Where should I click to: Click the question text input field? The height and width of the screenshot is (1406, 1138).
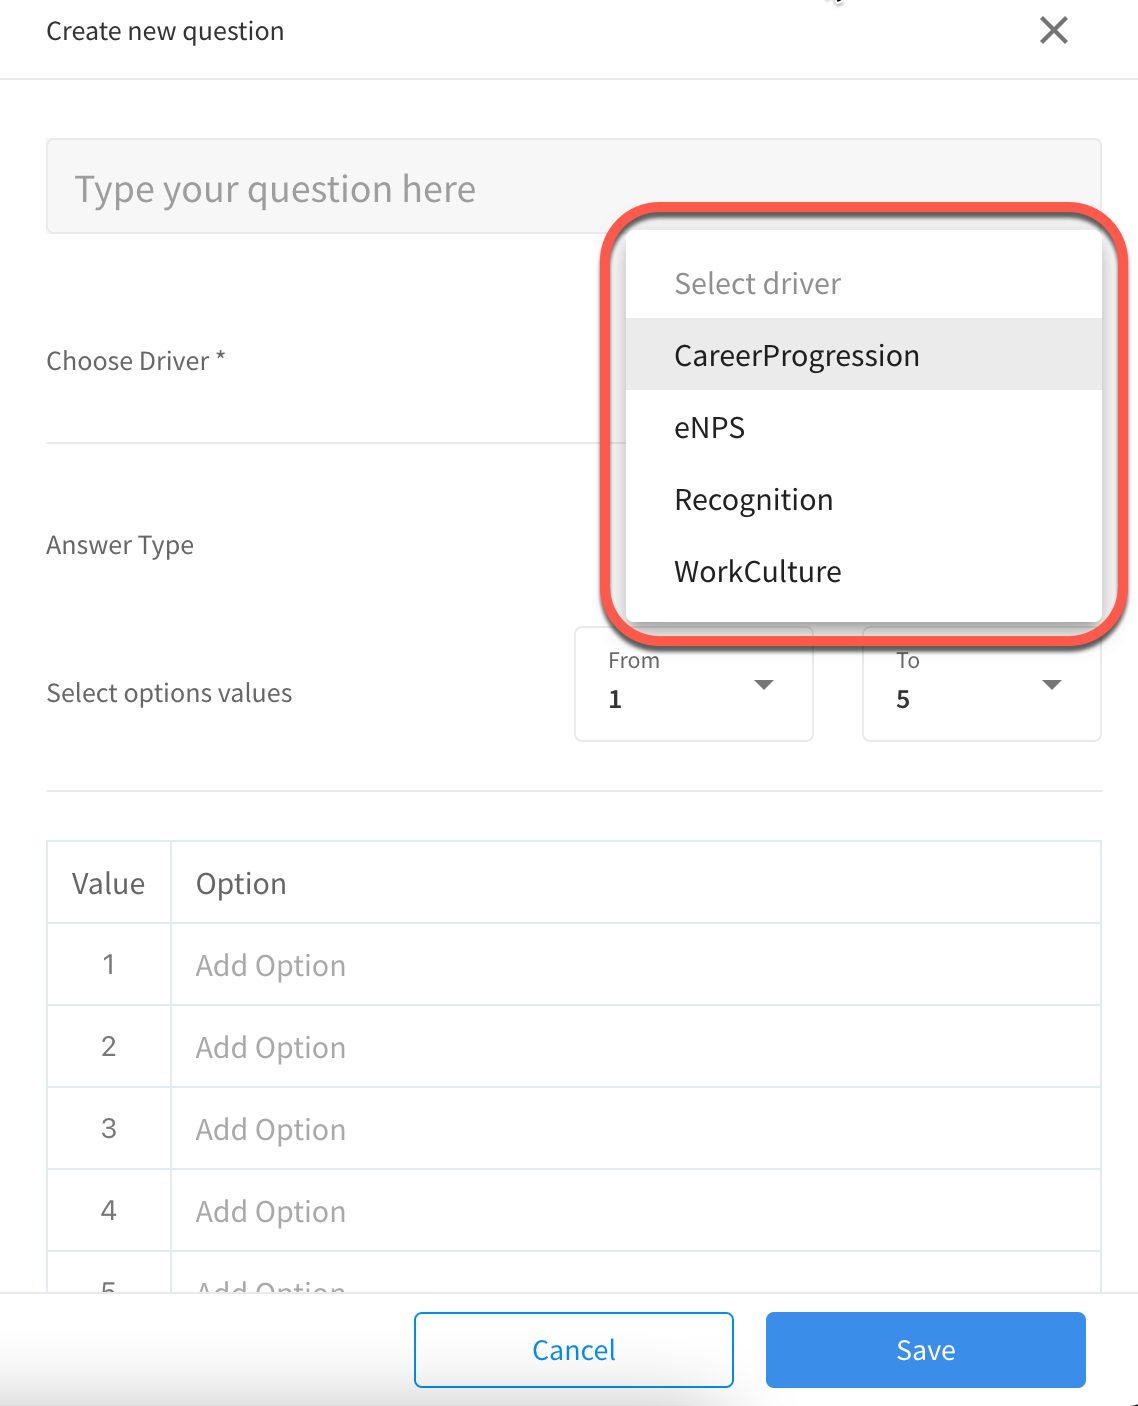click(574, 187)
